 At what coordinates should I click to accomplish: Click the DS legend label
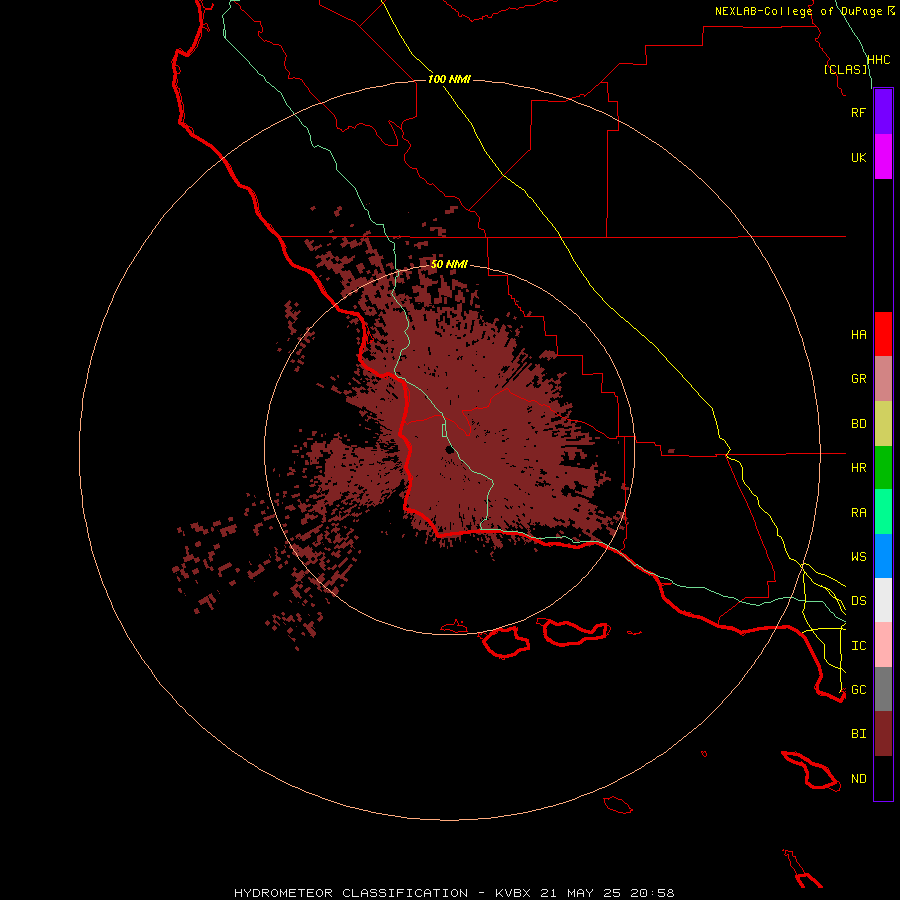click(x=858, y=601)
